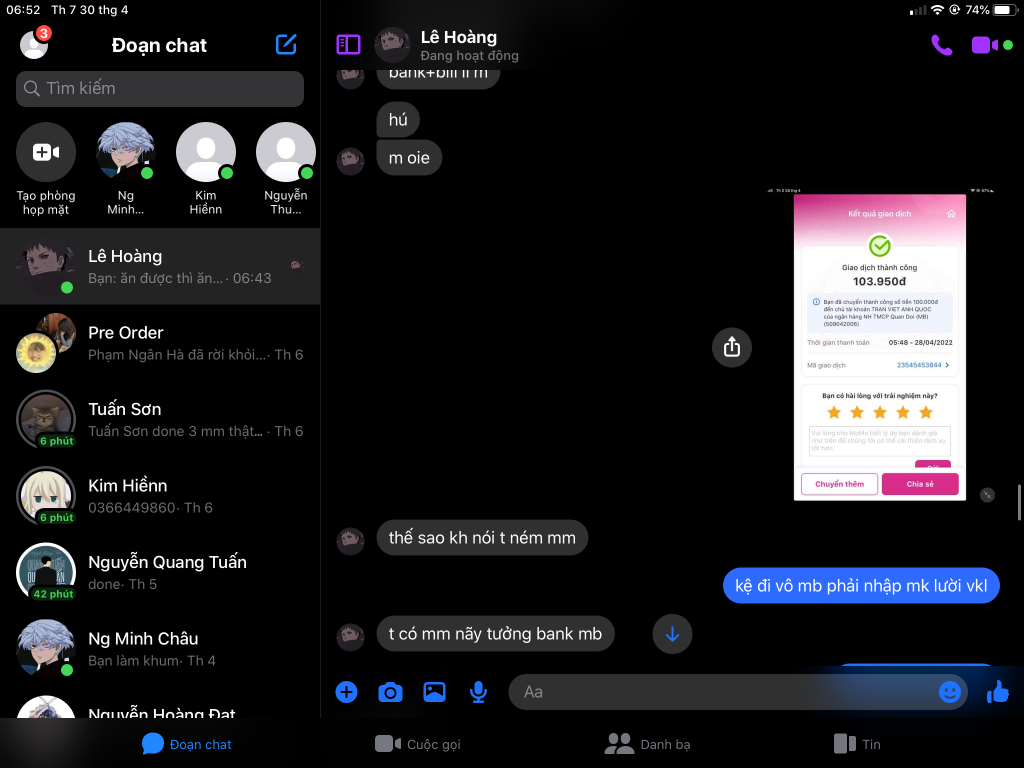This screenshot has height=768, width=1024.
Task: Switch to Cuộc gọi tab
Action: click(x=418, y=744)
